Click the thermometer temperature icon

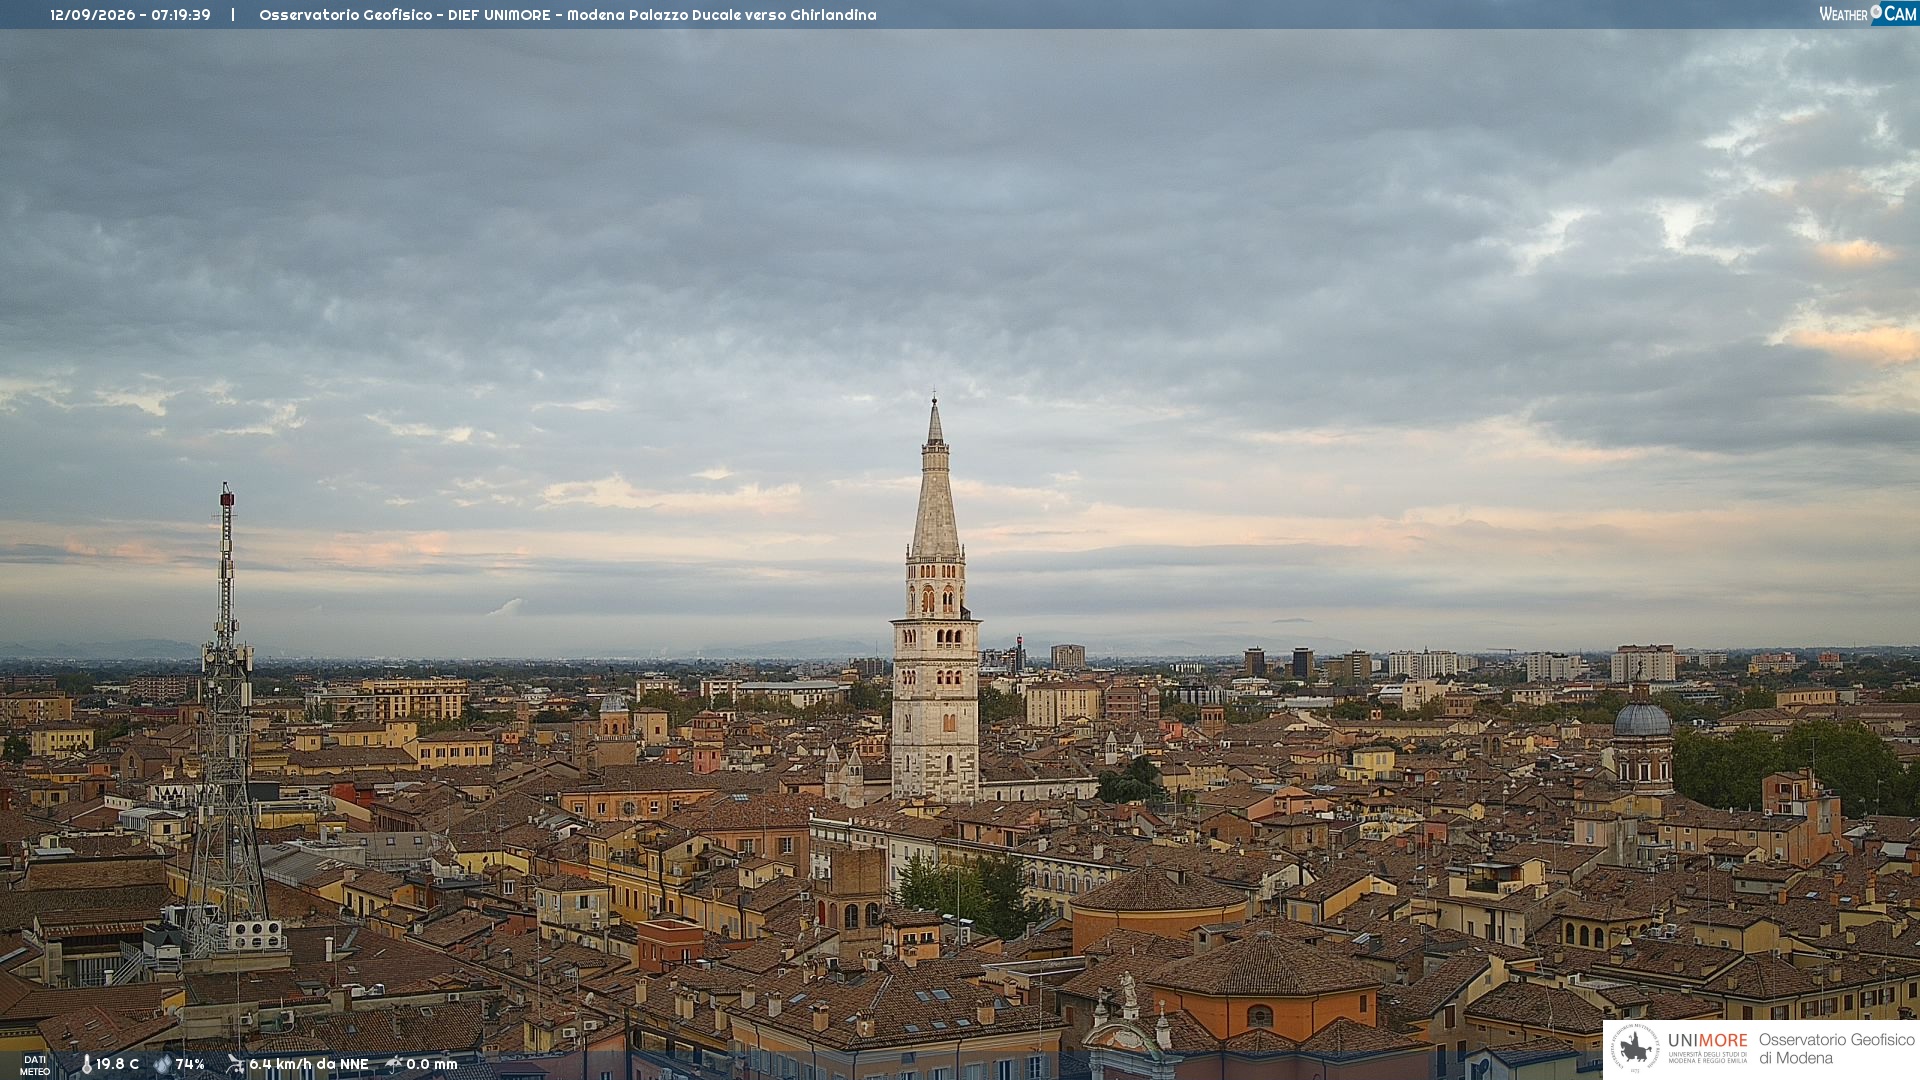86,1064
